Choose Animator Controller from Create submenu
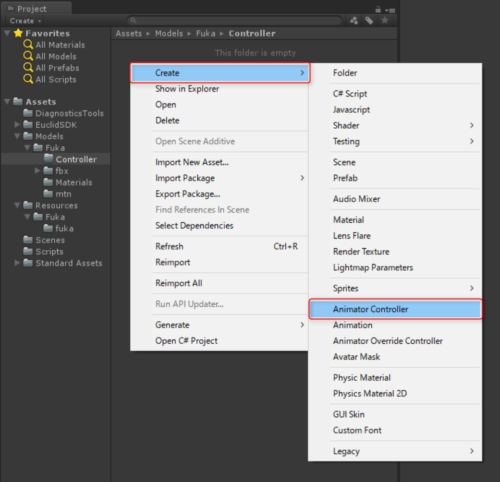 point(395,309)
